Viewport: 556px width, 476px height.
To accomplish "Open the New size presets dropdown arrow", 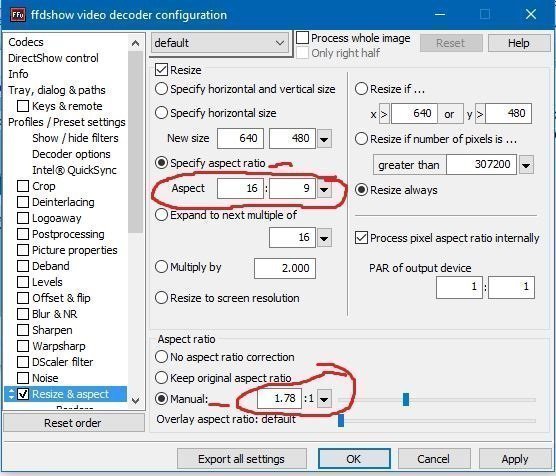I will pos(324,139).
